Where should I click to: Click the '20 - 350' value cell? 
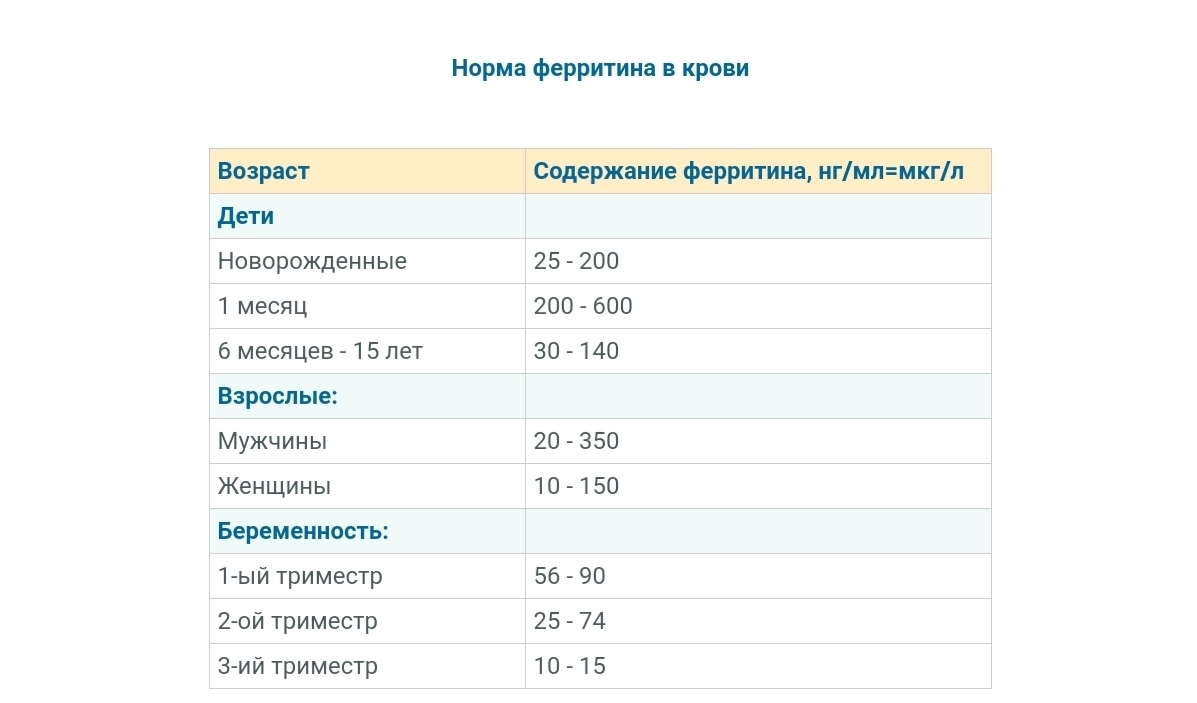click(576, 441)
